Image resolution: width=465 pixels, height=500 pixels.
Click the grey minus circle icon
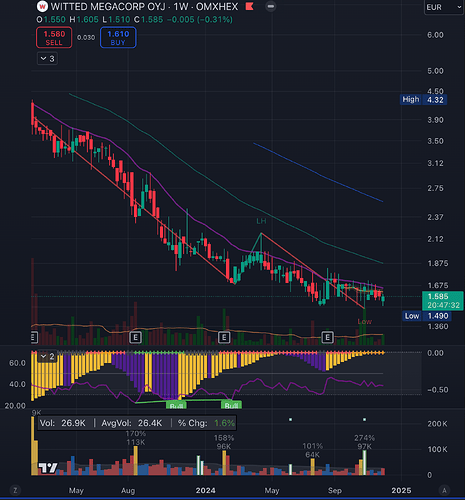271,6
